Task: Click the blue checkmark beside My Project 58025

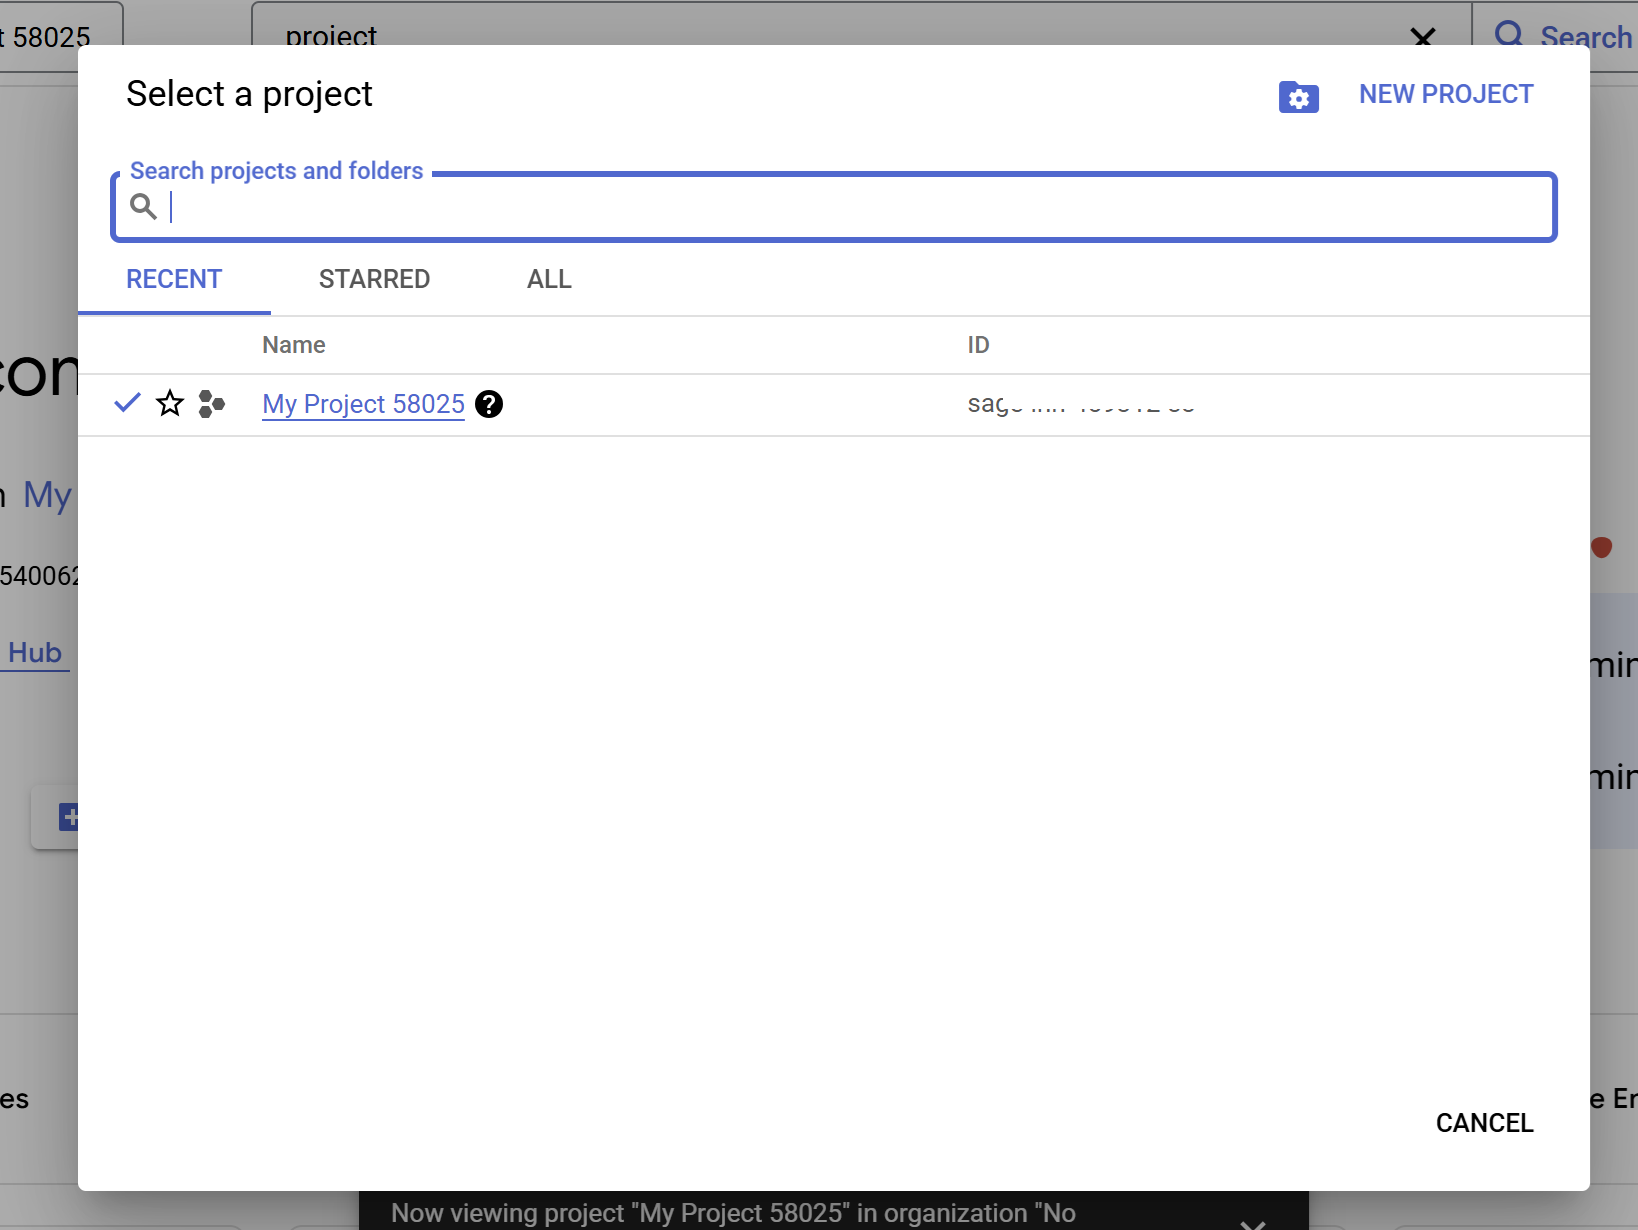Action: pos(127,403)
